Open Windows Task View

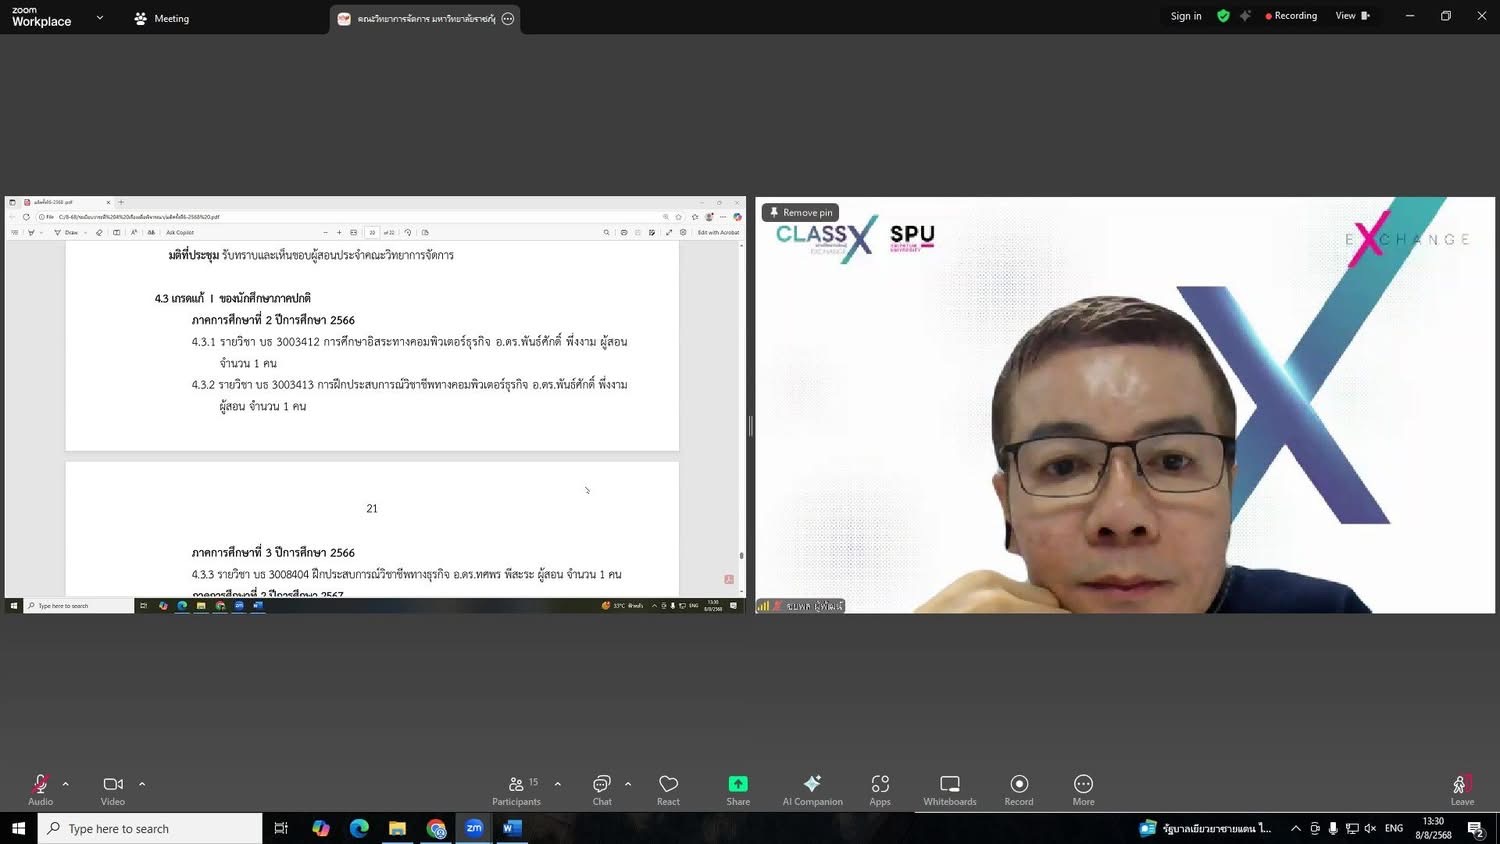coord(281,828)
